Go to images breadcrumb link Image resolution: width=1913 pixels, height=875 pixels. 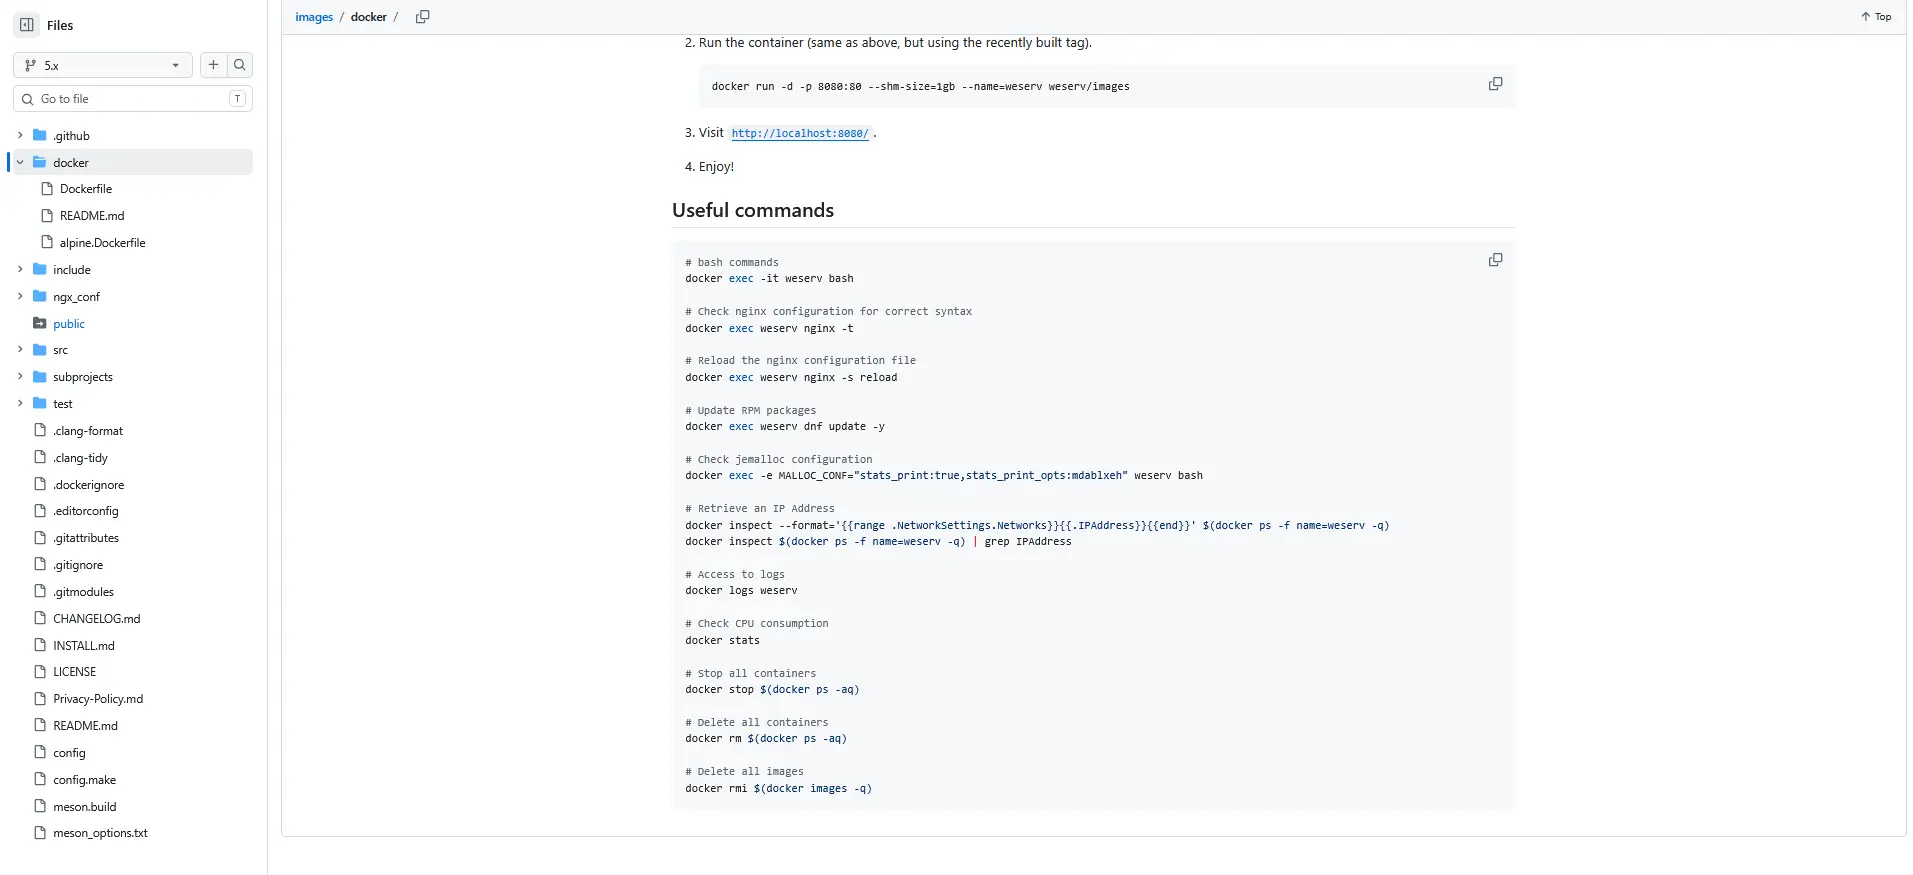[x=314, y=17]
